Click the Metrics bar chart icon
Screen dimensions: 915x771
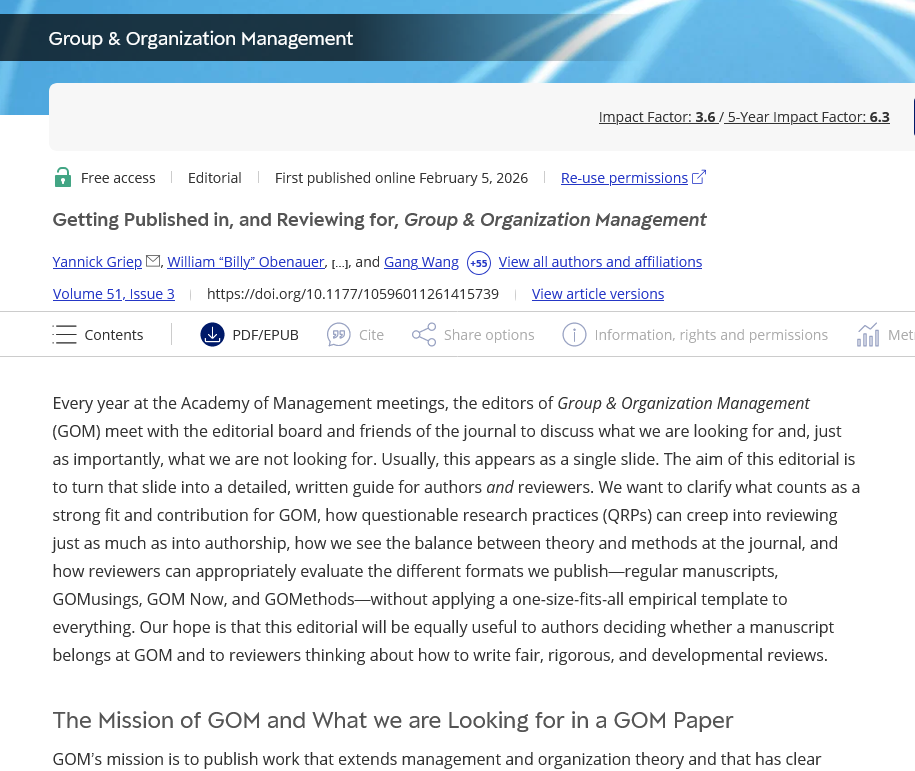pos(868,334)
